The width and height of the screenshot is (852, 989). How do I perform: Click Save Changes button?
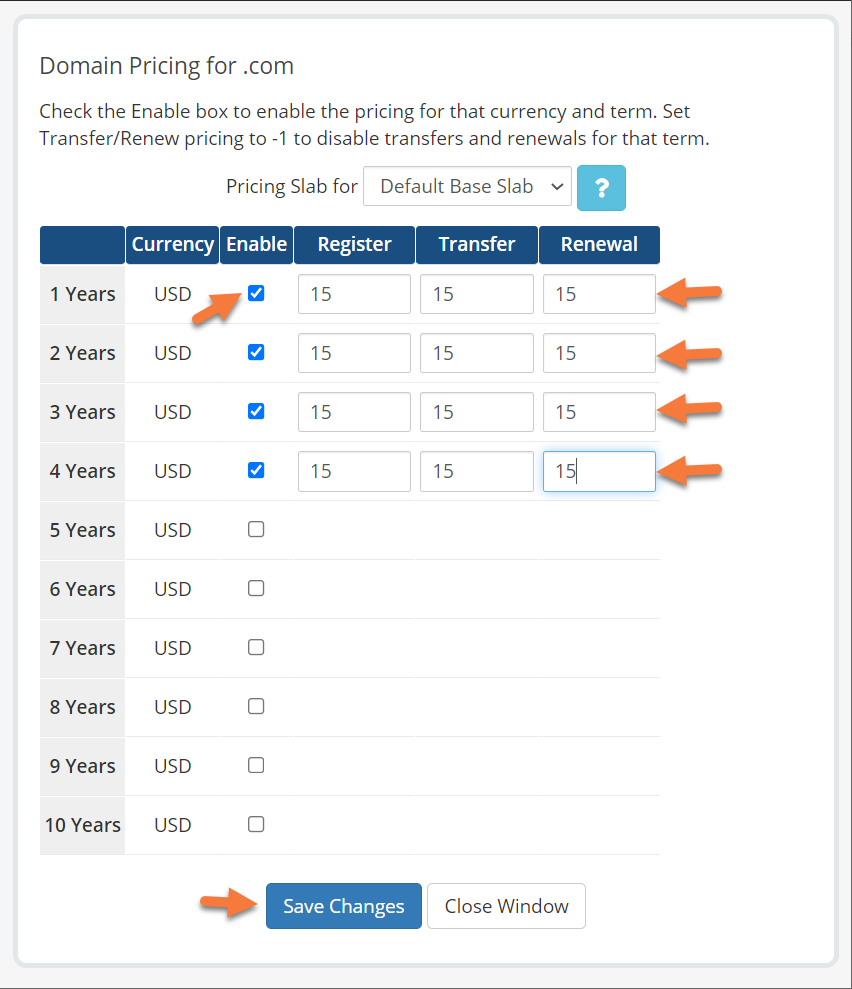(343, 906)
